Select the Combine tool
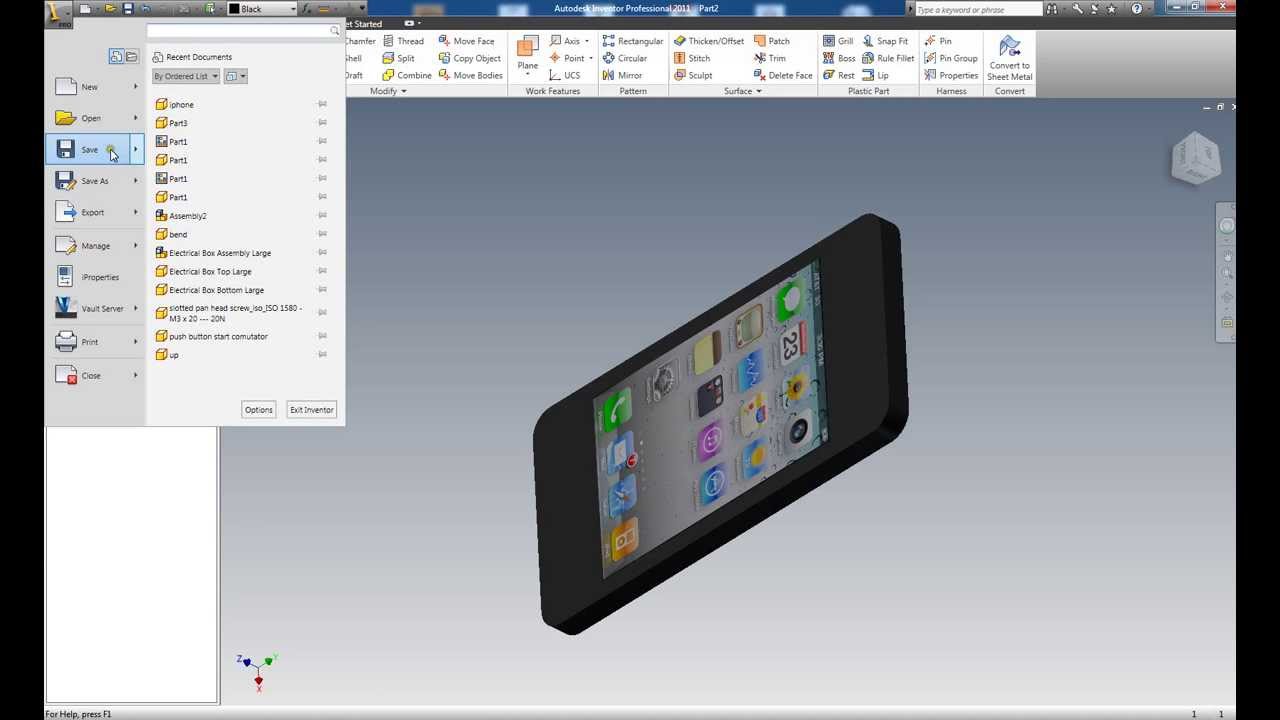The height and width of the screenshot is (720, 1280). (406, 75)
